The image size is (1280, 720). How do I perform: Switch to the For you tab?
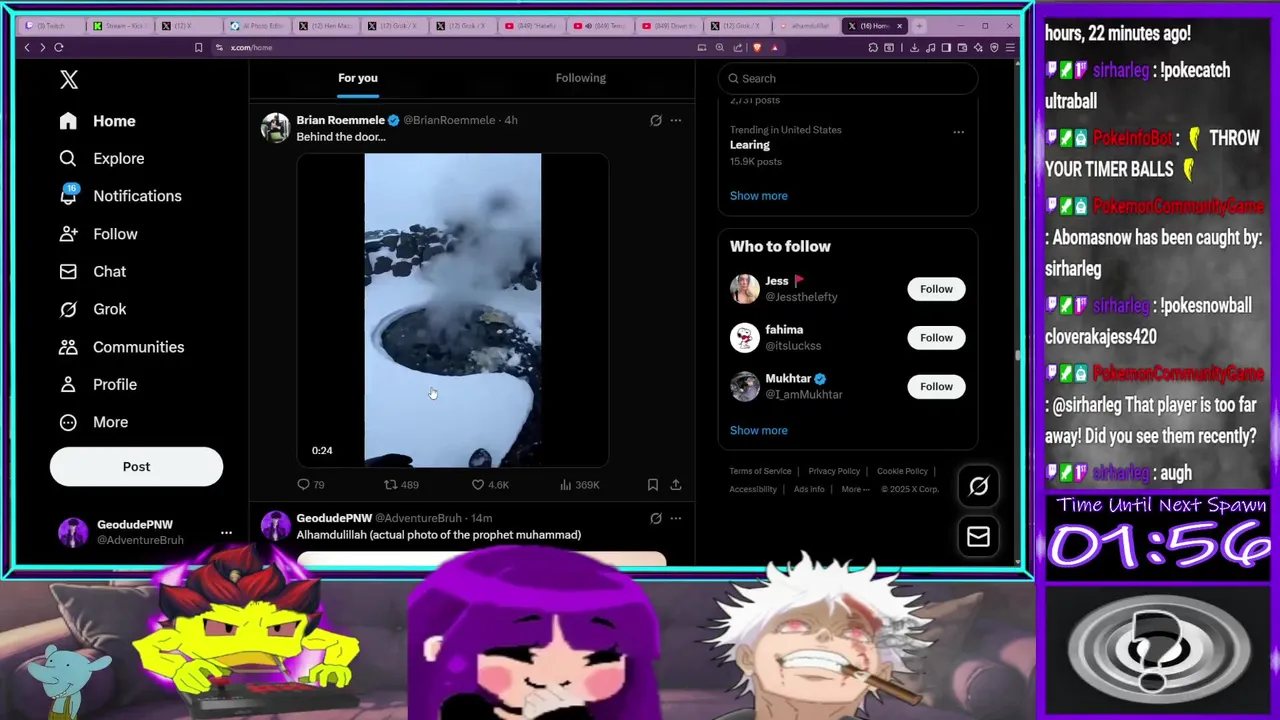[358, 78]
